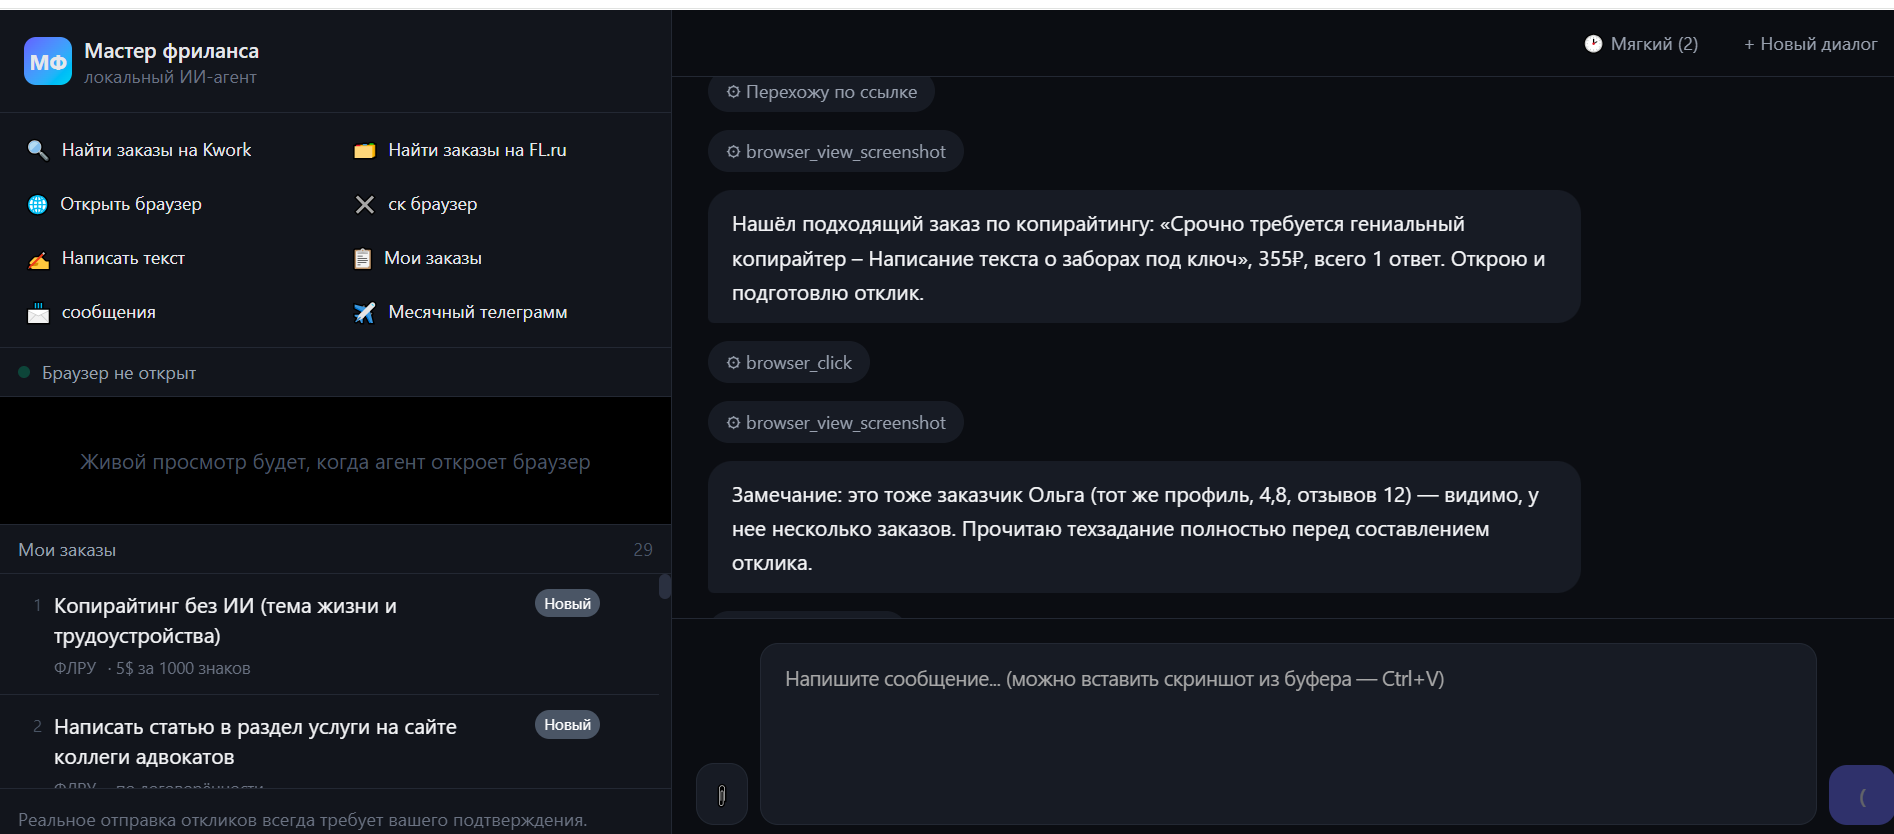Click the X icon beside ск браузер
The height and width of the screenshot is (834, 1894).
tap(364, 204)
